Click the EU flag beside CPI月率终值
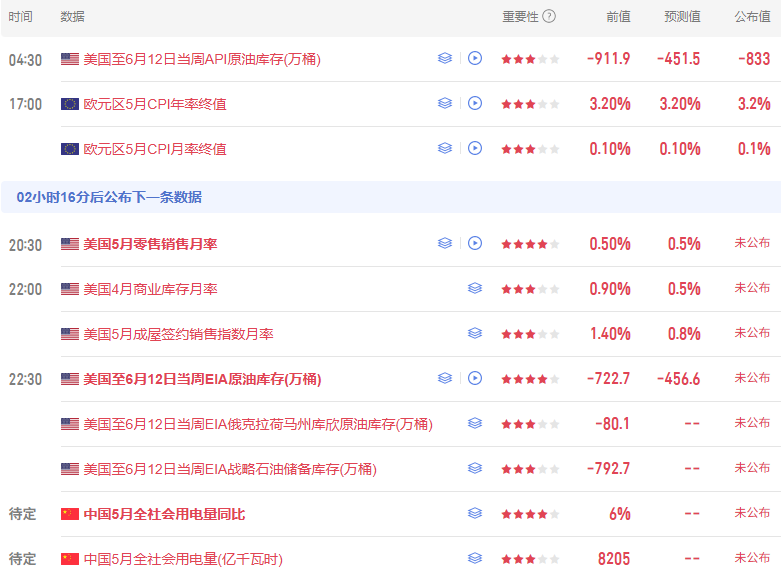The width and height of the screenshot is (781, 577). coord(70,149)
